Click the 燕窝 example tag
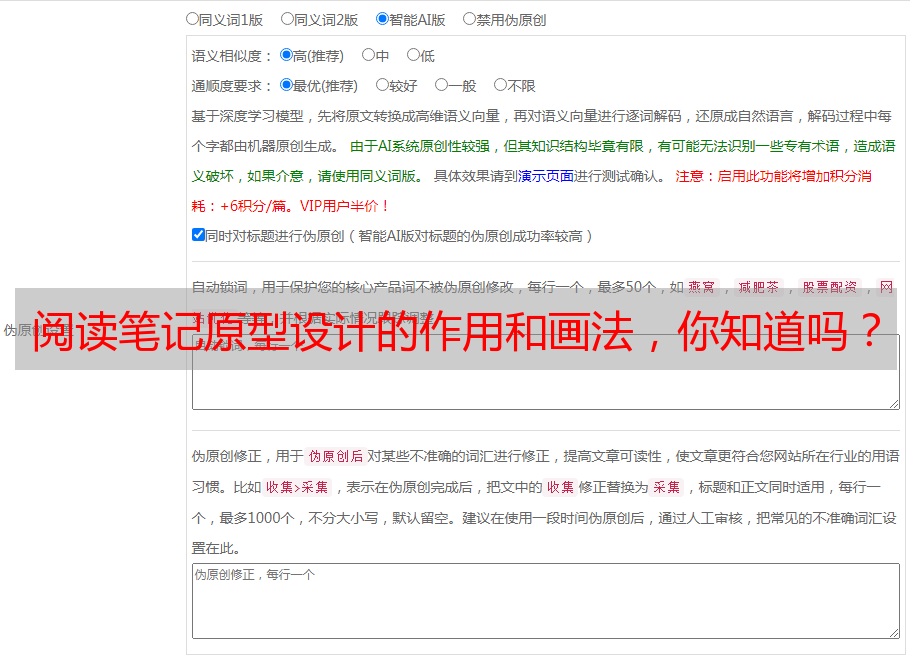 pos(702,287)
